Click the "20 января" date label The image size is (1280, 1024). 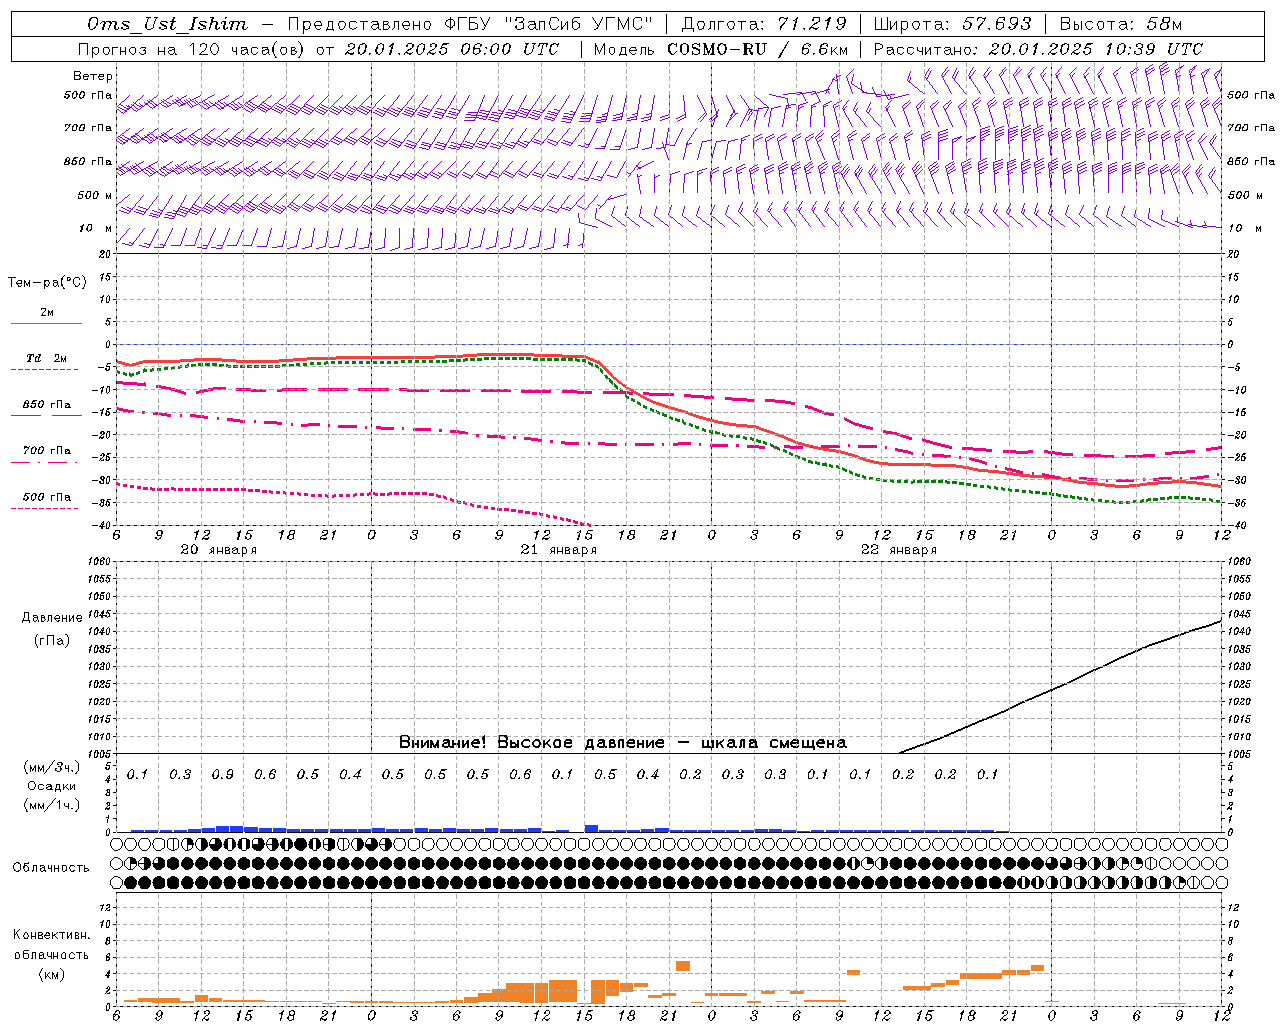[218, 550]
